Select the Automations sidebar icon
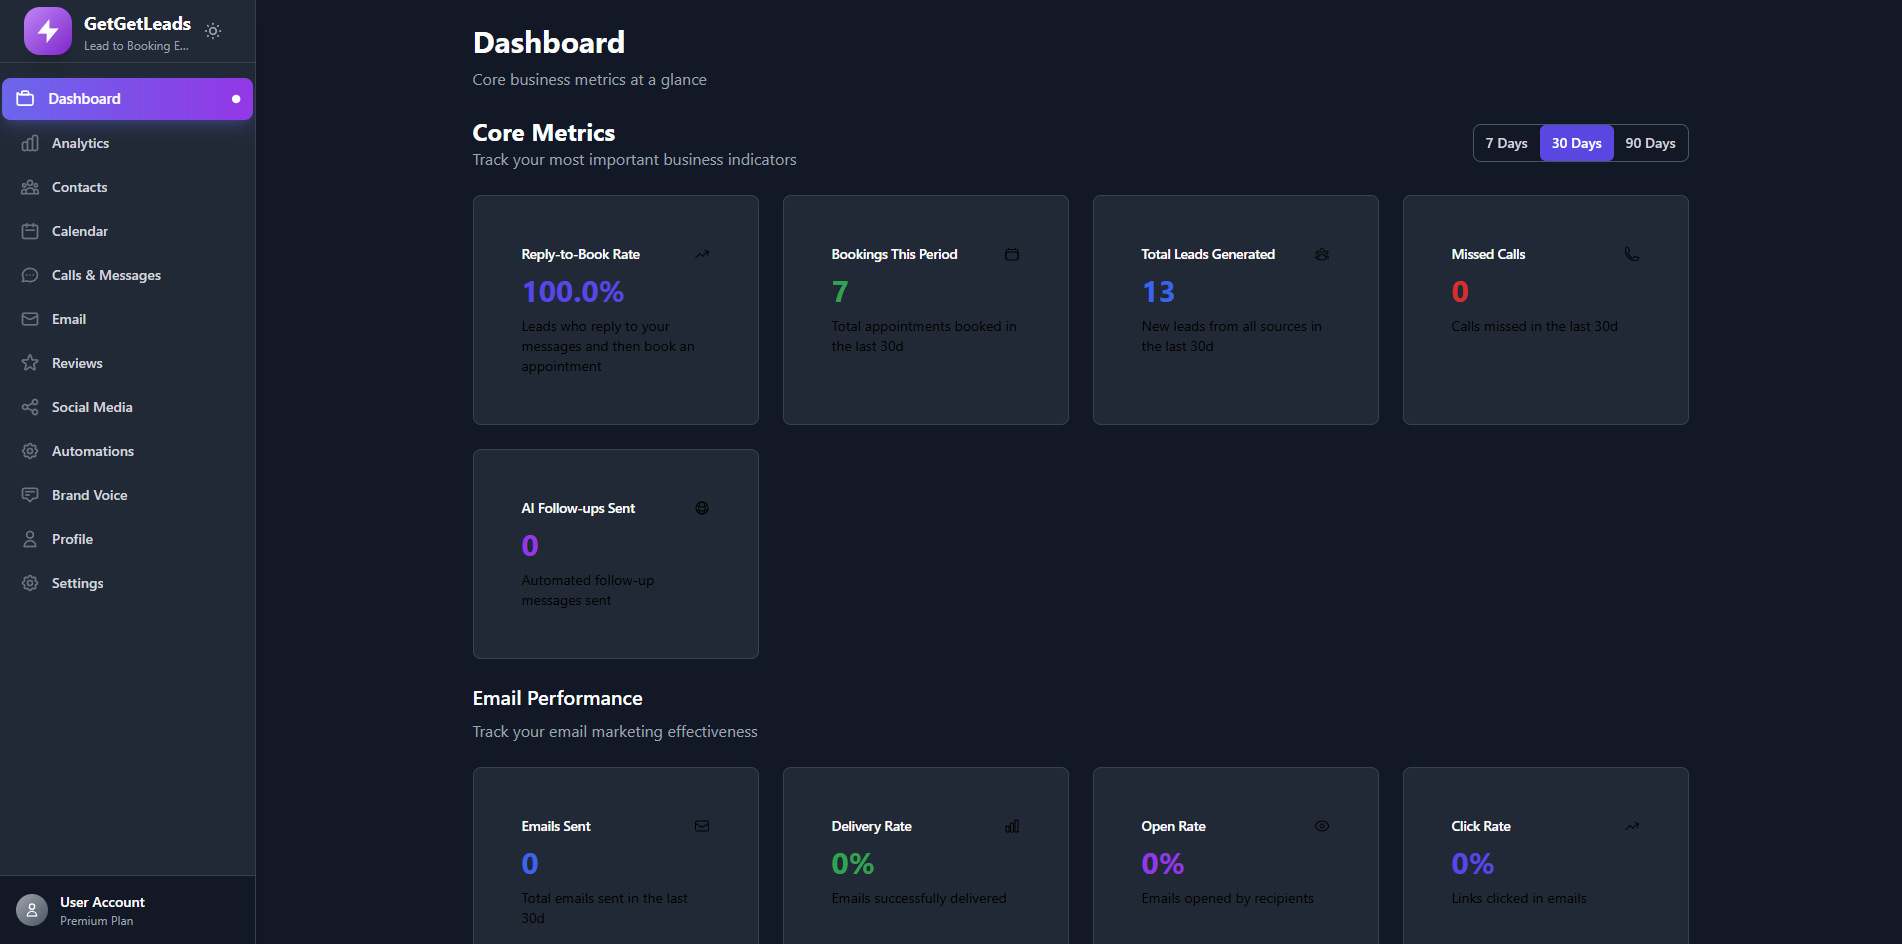Screen dimensions: 1902x944 [31, 451]
